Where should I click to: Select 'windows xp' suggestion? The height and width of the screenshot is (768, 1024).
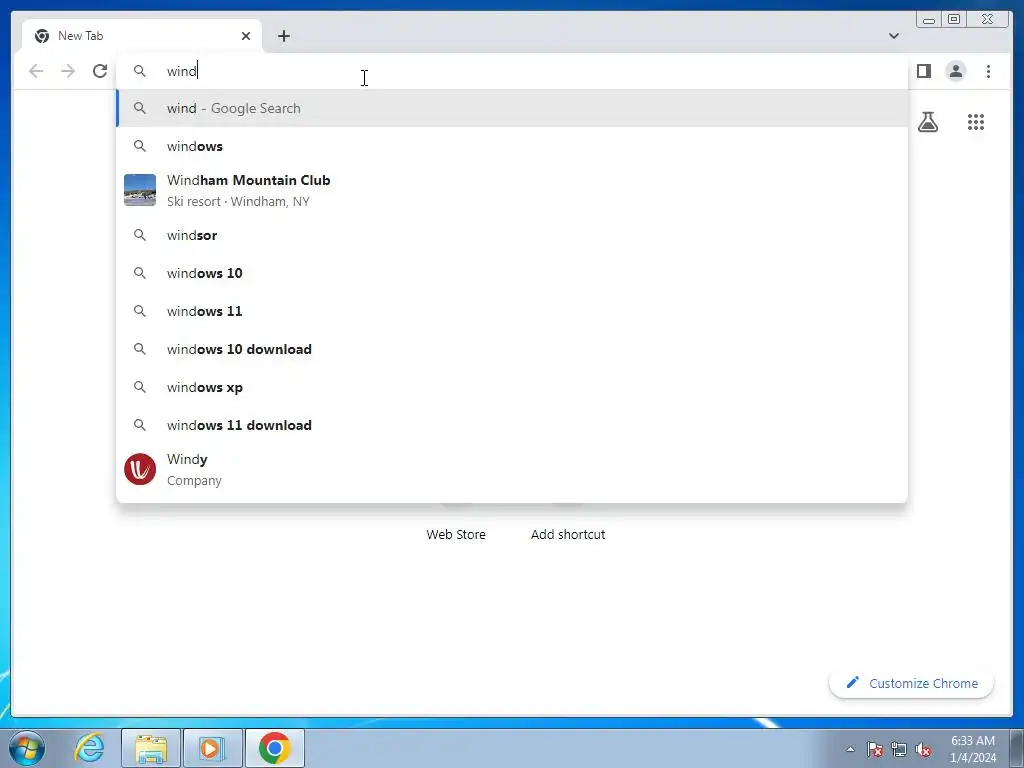(x=512, y=387)
